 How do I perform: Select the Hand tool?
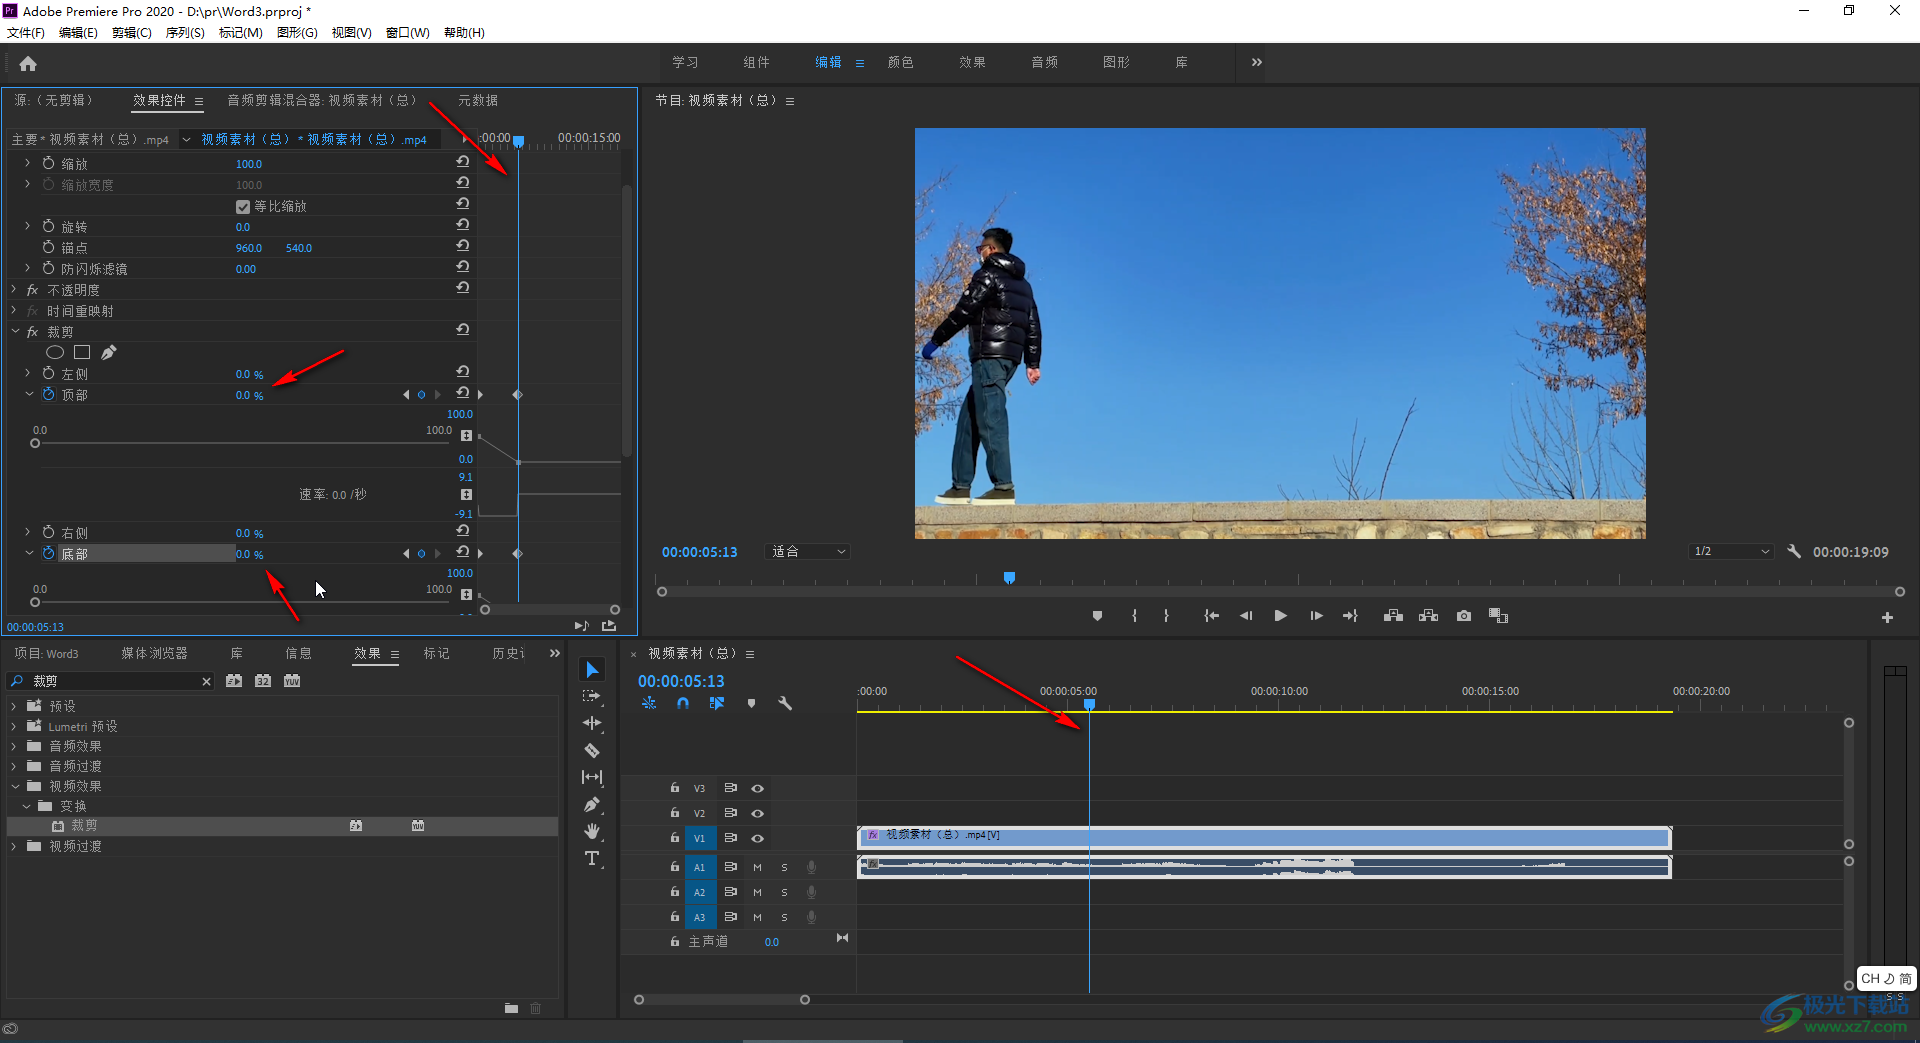592,831
